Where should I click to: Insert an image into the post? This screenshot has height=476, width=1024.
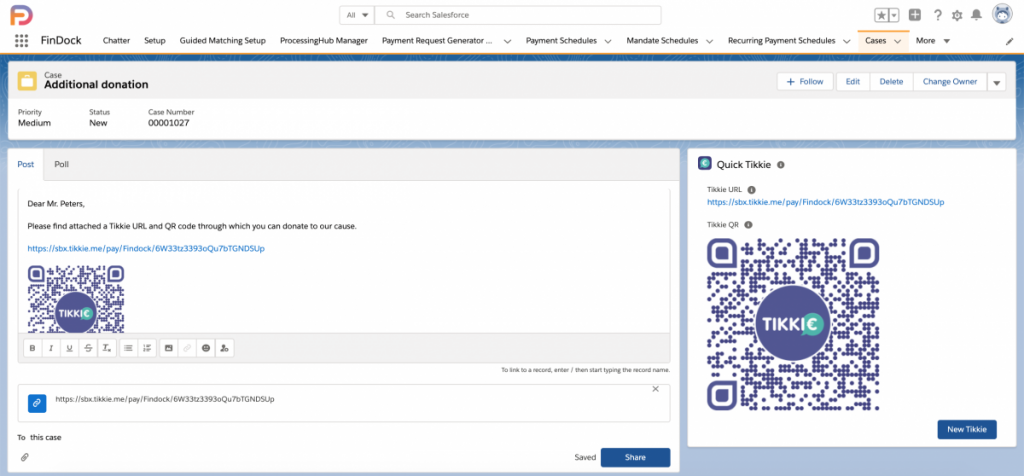[168, 349]
